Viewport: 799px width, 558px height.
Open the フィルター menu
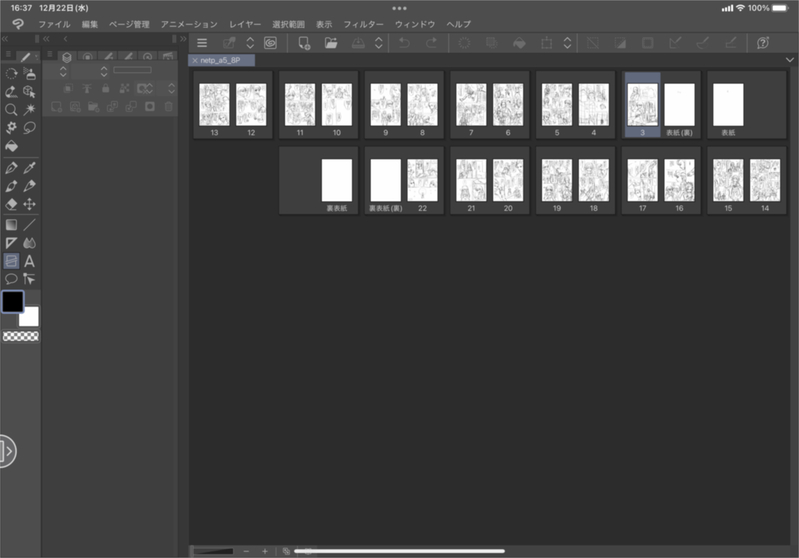coord(363,23)
